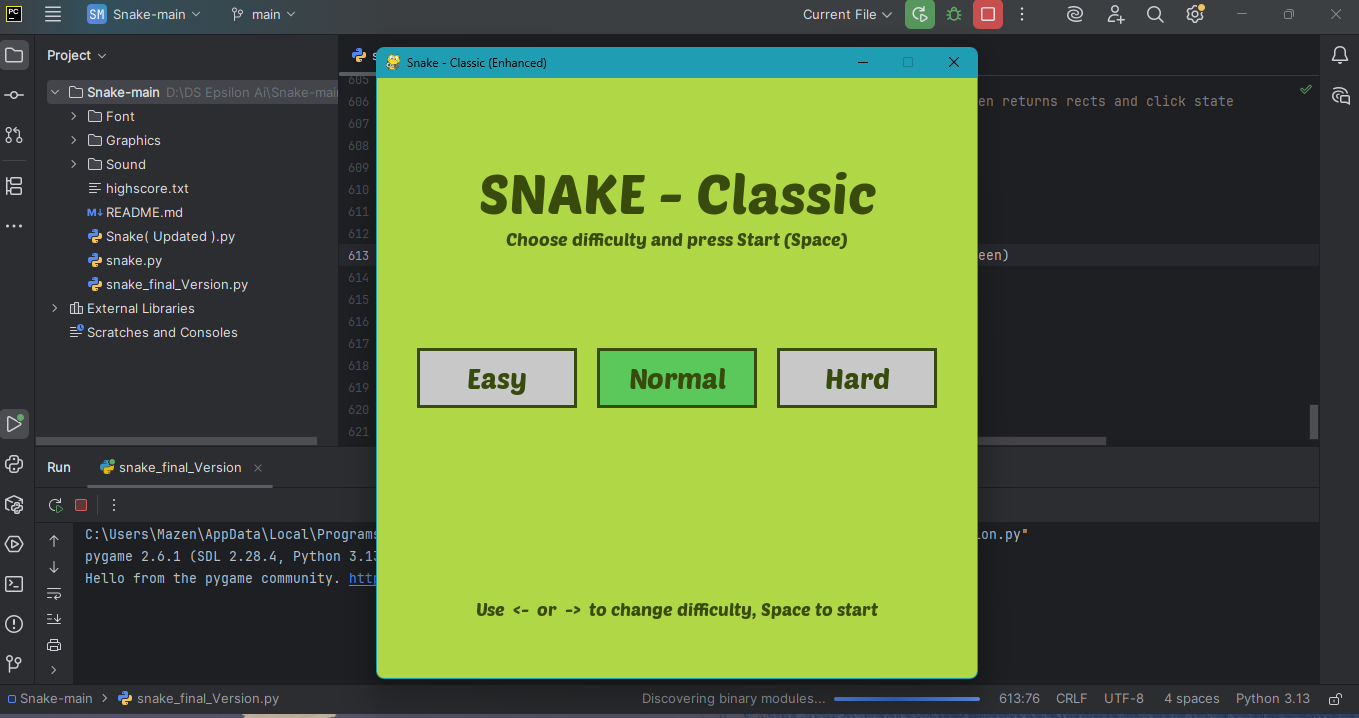Select Easy difficulty in the game
This screenshot has width=1359, height=718.
[496, 378]
